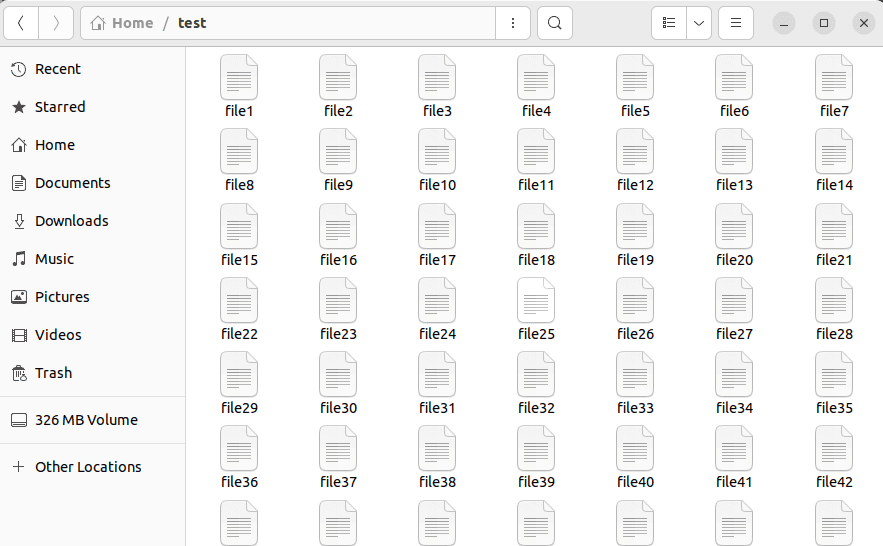Open the hamburger main menu
The height and width of the screenshot is (546, 883).
pyautogui.click(x=735, y=23)
